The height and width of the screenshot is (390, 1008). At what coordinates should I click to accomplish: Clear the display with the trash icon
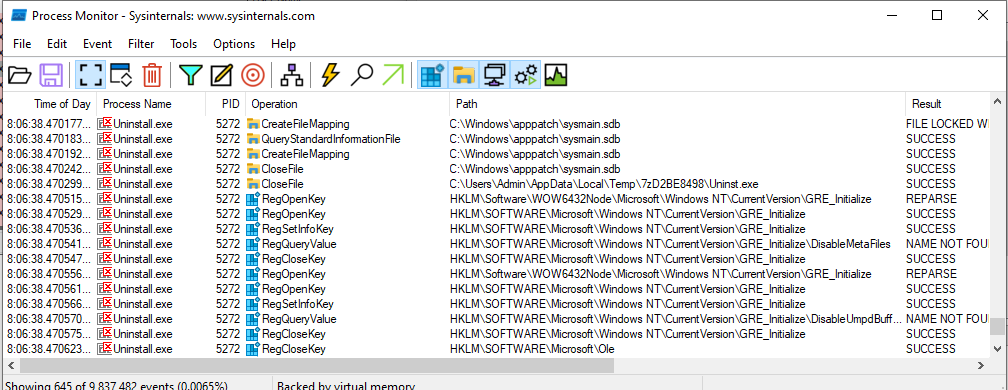[152, 76]
